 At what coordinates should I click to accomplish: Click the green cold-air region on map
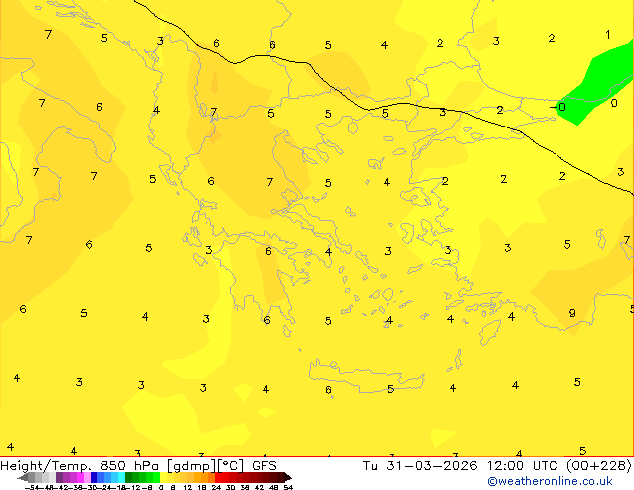point(598,80)
